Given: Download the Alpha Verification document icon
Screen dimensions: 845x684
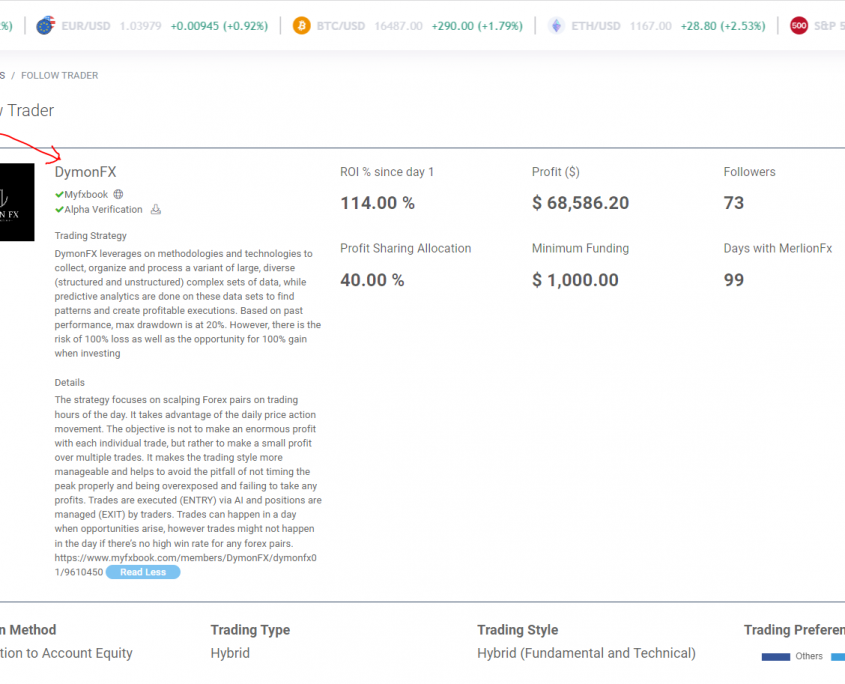Looking at the screenshot, I should pos(155,210).
